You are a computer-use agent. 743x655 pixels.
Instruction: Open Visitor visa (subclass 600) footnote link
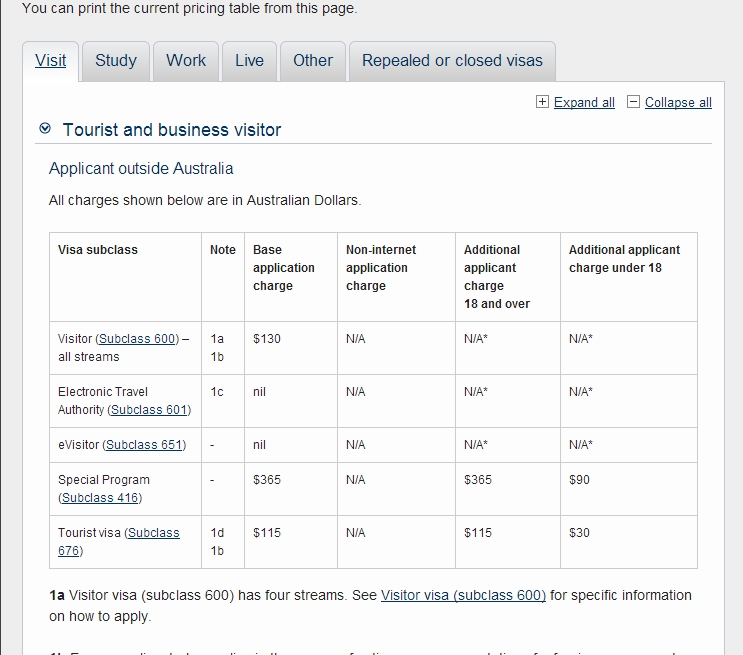pyautogui.click(x=463, y=595)
